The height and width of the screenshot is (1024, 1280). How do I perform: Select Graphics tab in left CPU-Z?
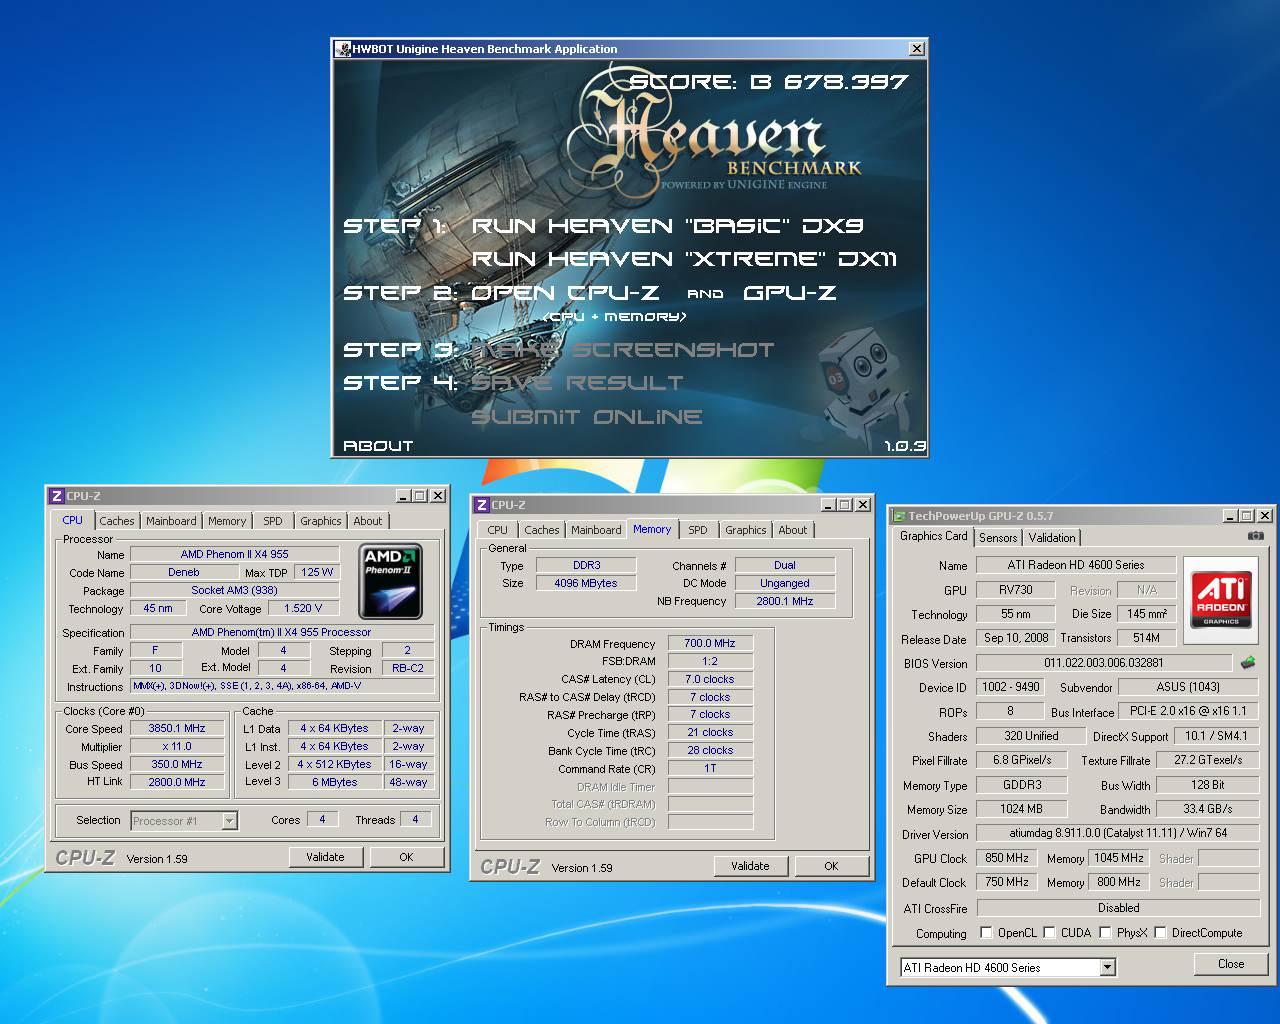(x=321, y=521)
